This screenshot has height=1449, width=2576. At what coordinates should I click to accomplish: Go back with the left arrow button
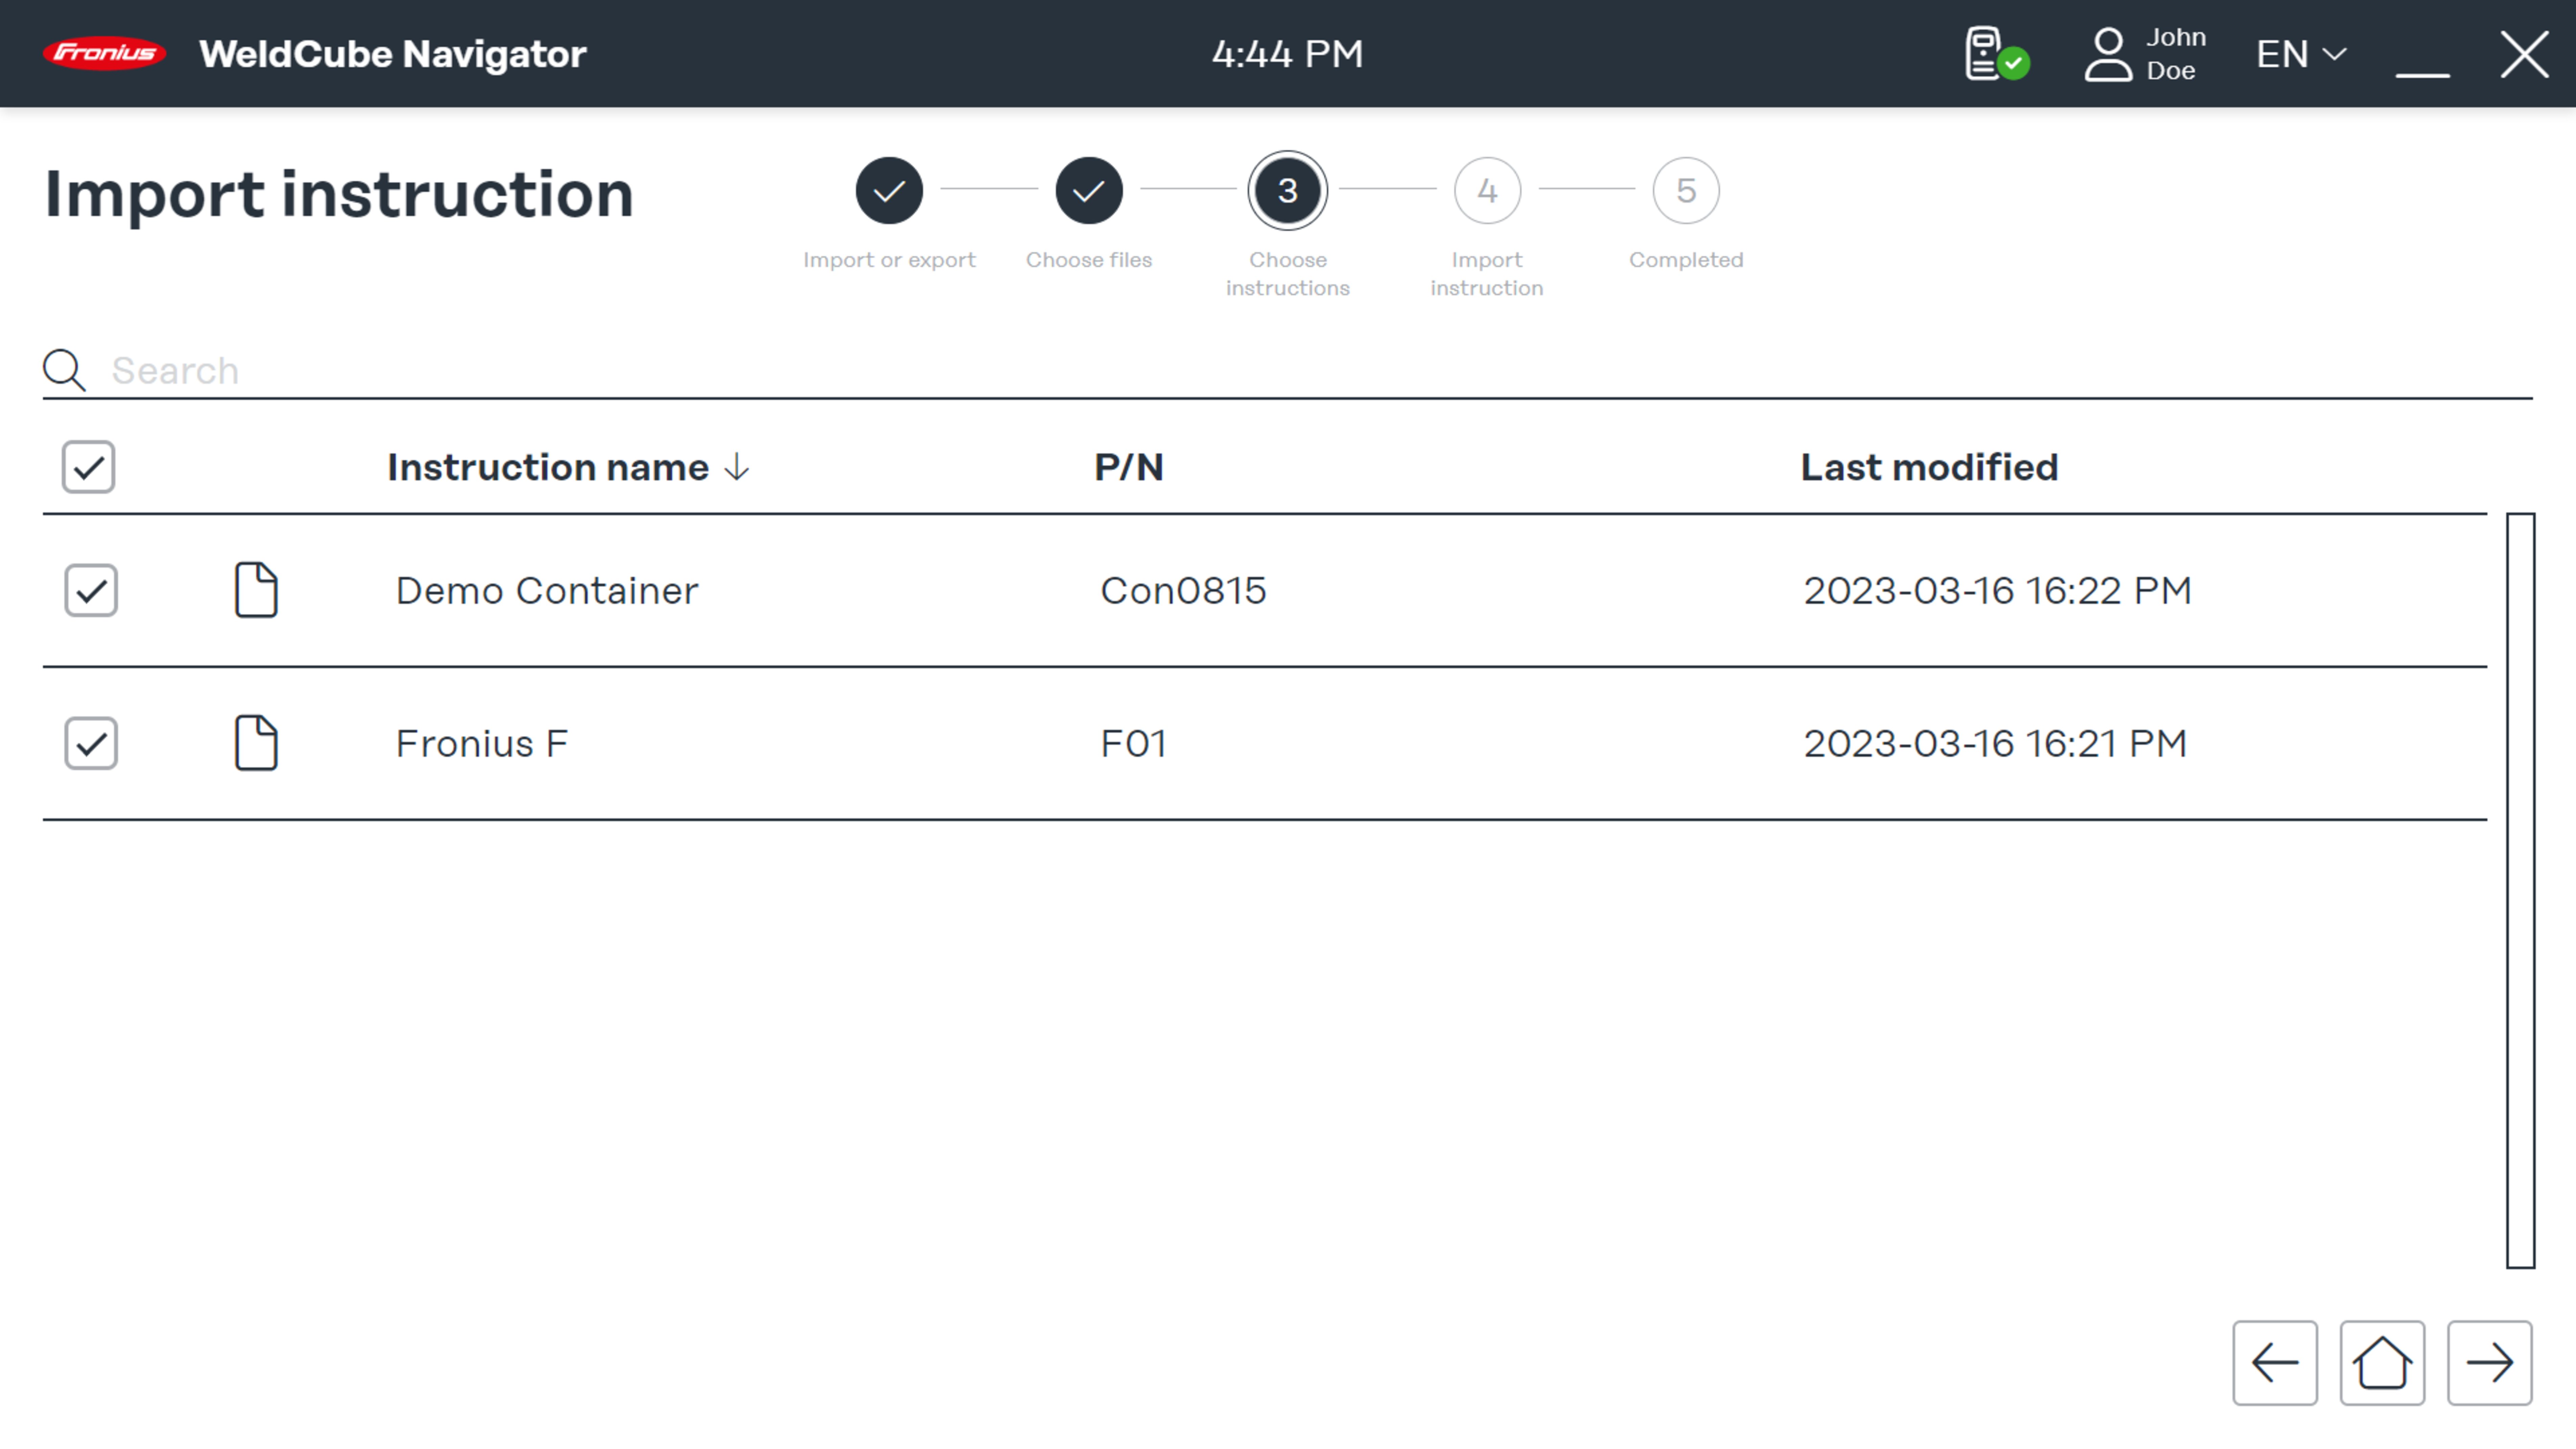(2275, 1363)
